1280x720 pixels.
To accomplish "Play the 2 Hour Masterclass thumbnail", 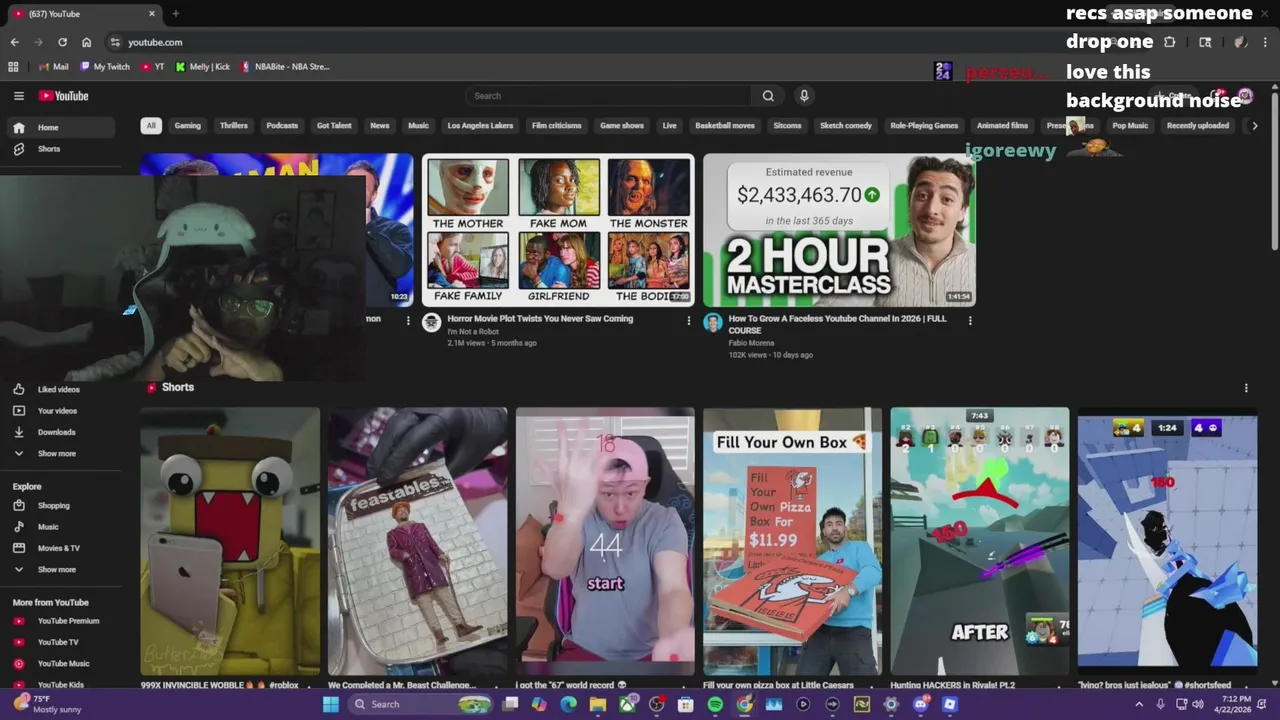I will pyautogui.click(x=839, y=230).
